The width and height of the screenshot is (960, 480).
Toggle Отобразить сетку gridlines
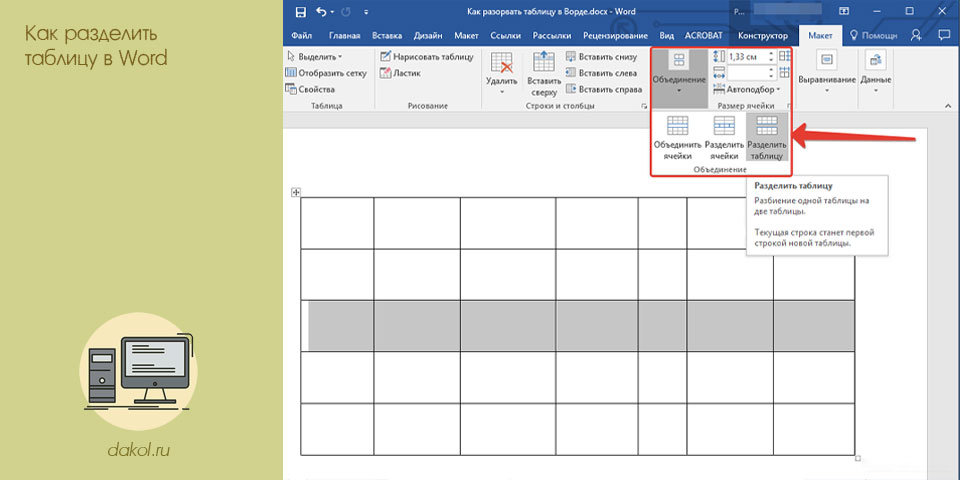tap(326, 73)
